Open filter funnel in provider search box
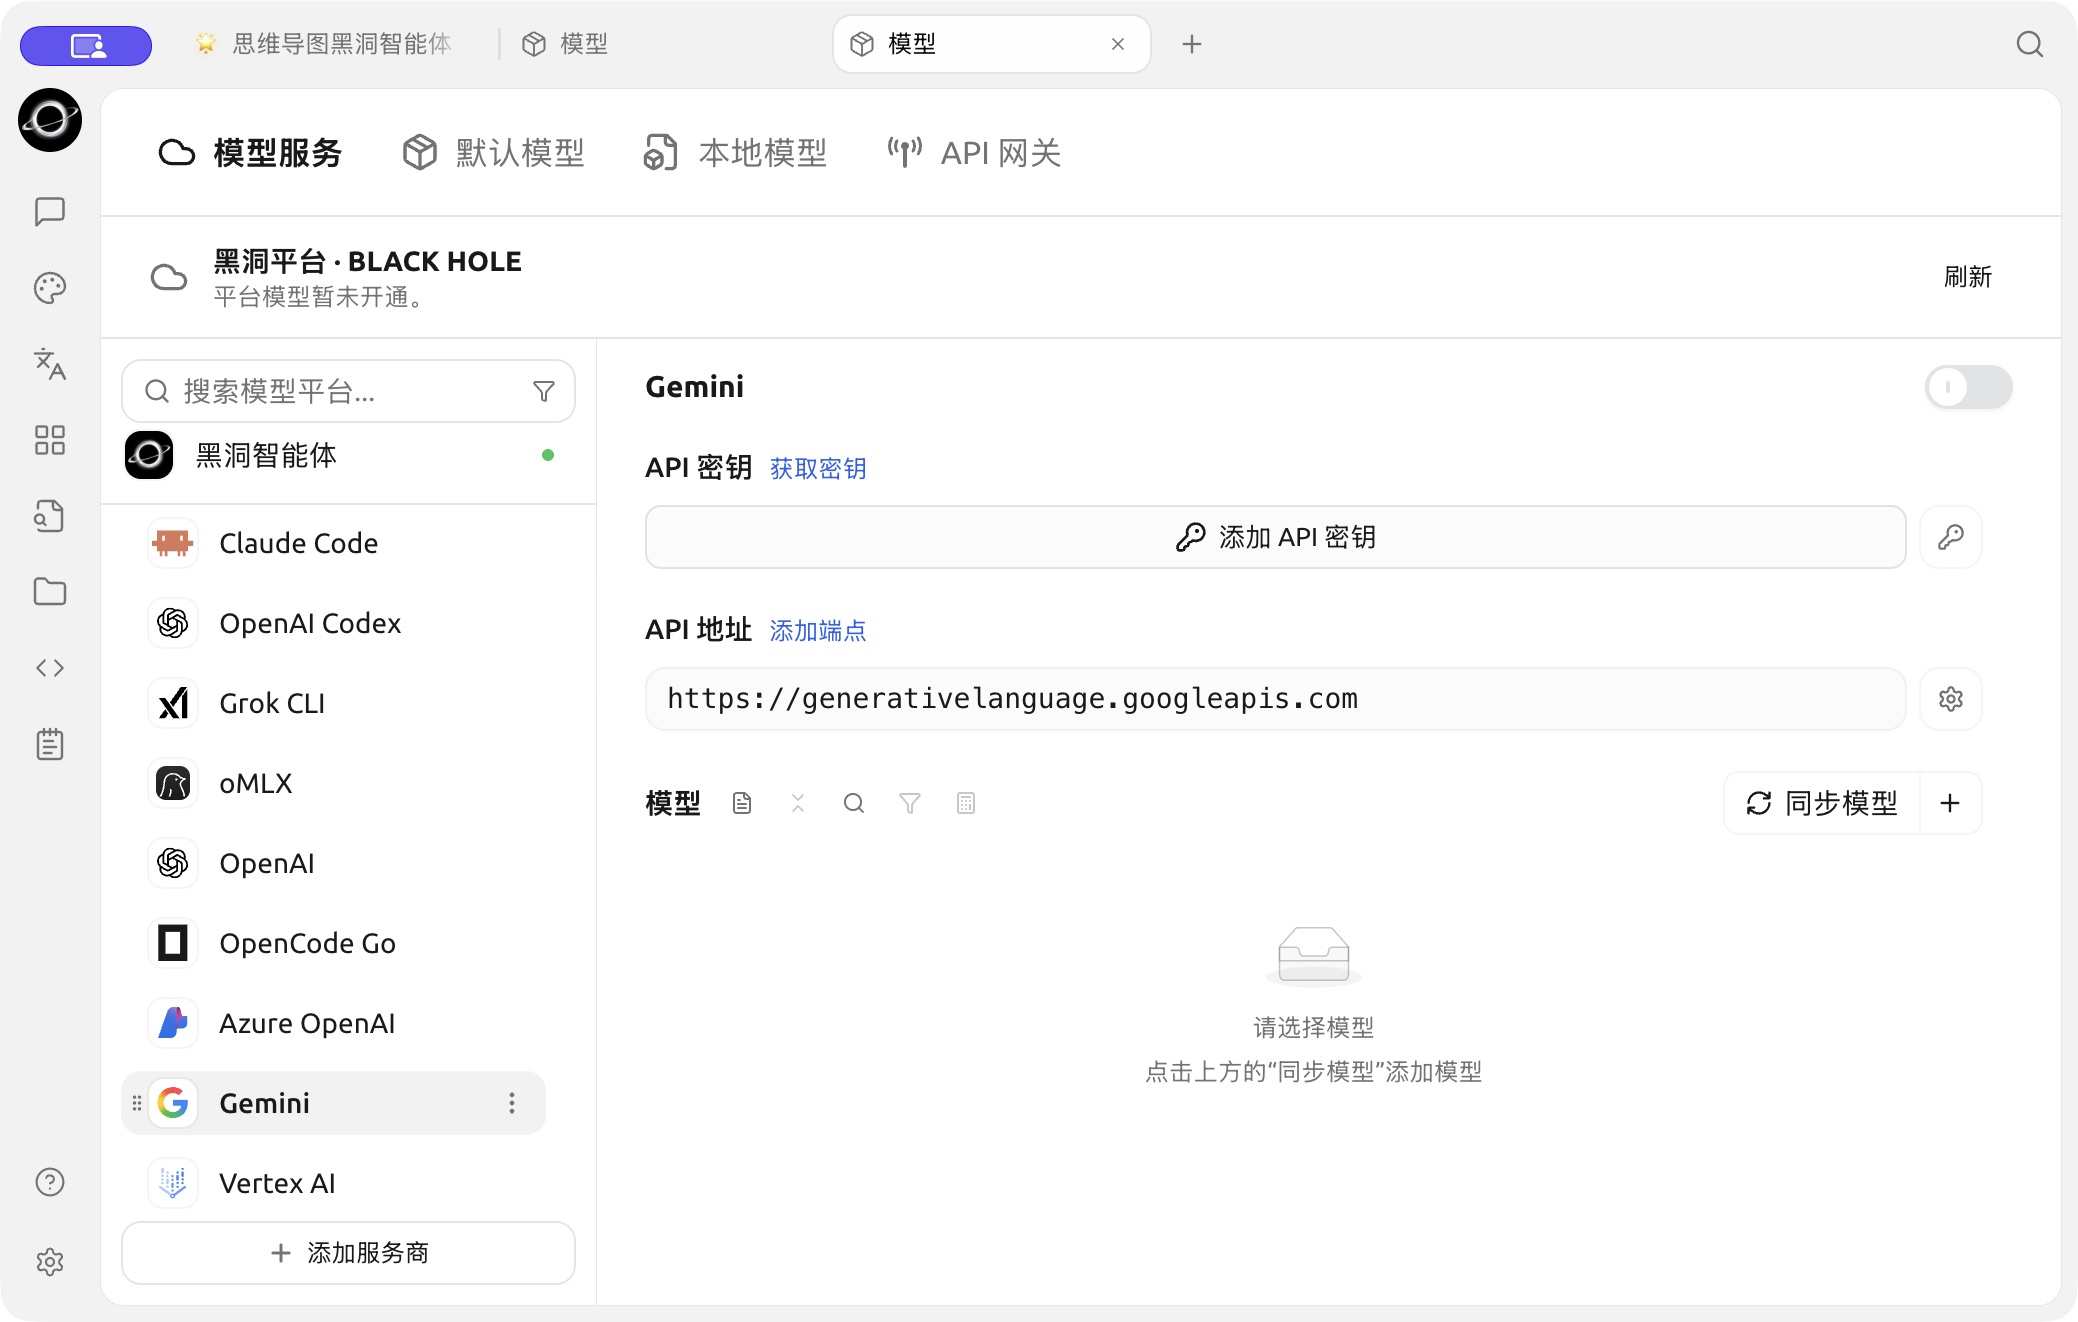 tap(544, 391)
